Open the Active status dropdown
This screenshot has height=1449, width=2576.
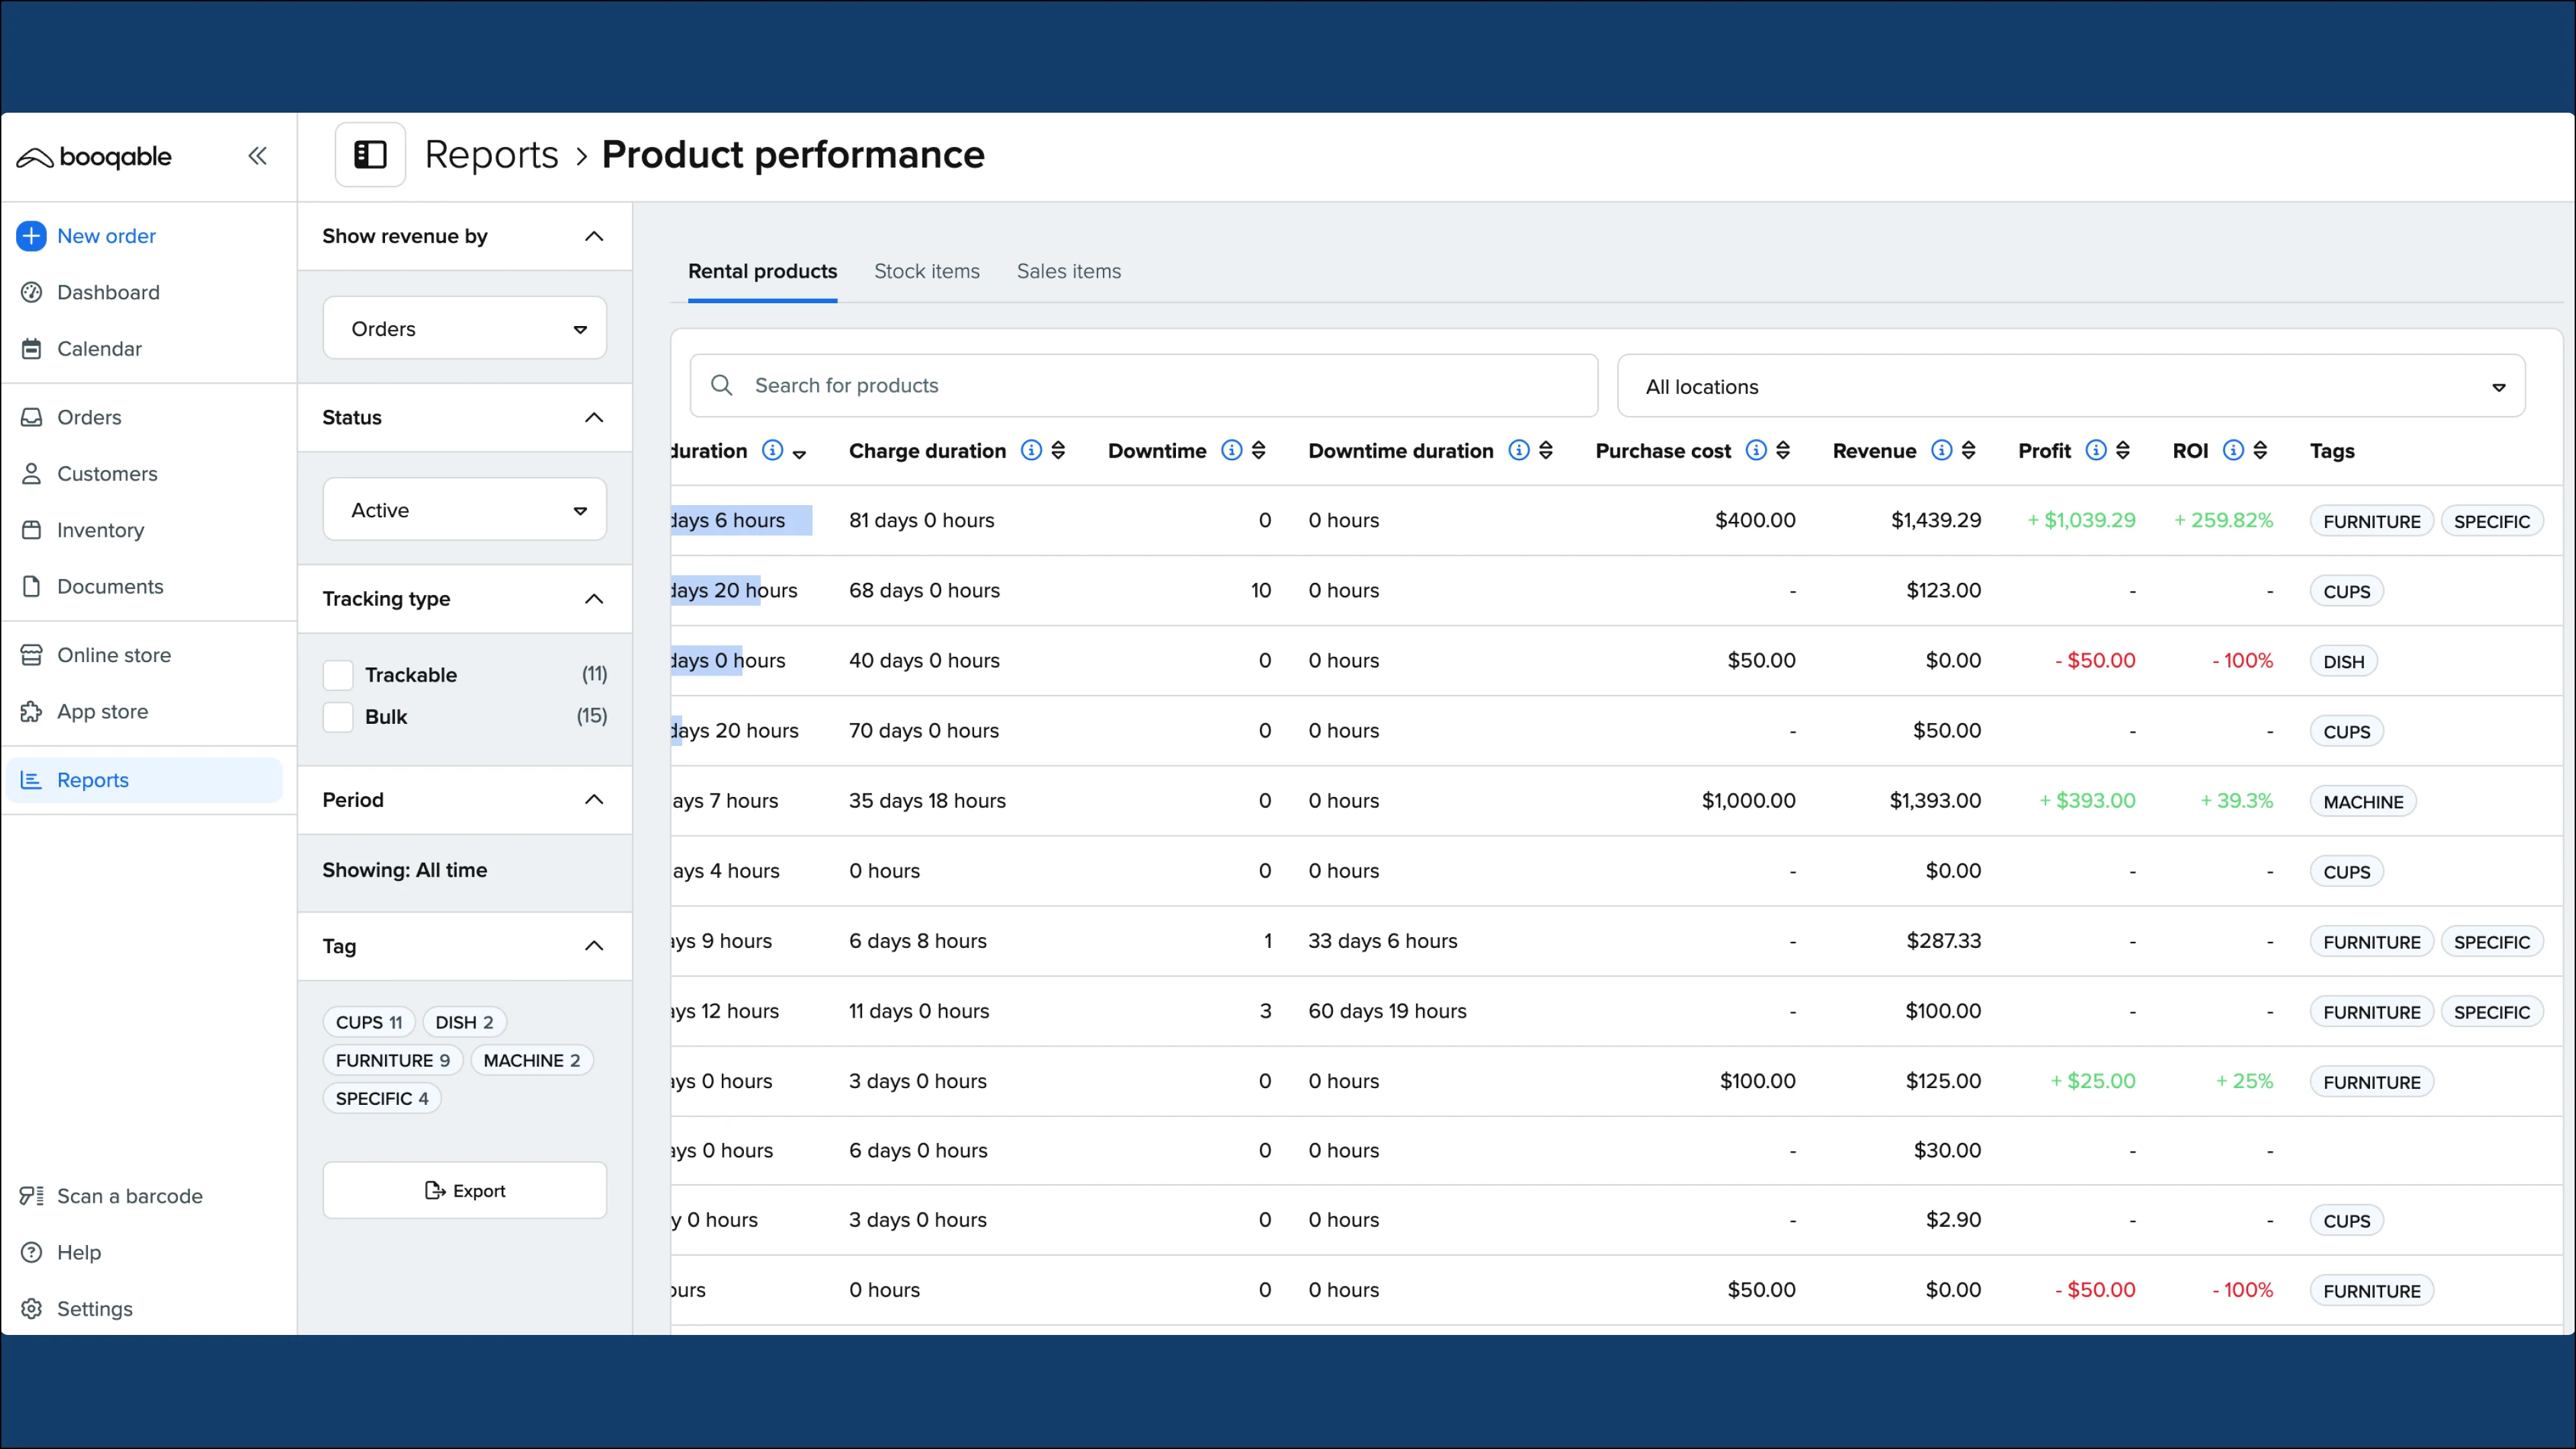(464, 510)
